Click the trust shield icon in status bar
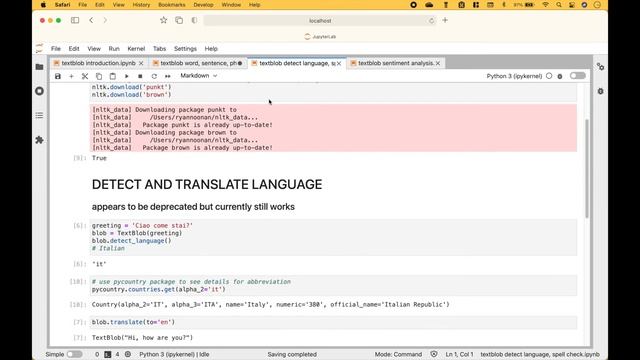Viewport: 640px width, 360px height. coord(434,354)
